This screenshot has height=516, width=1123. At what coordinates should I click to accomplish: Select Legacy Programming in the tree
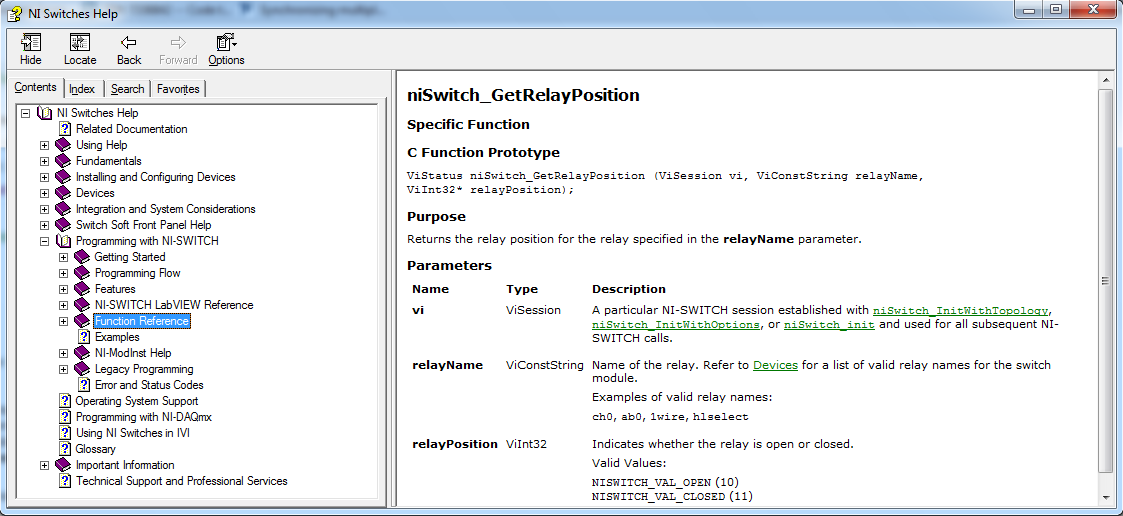(144, 370)
